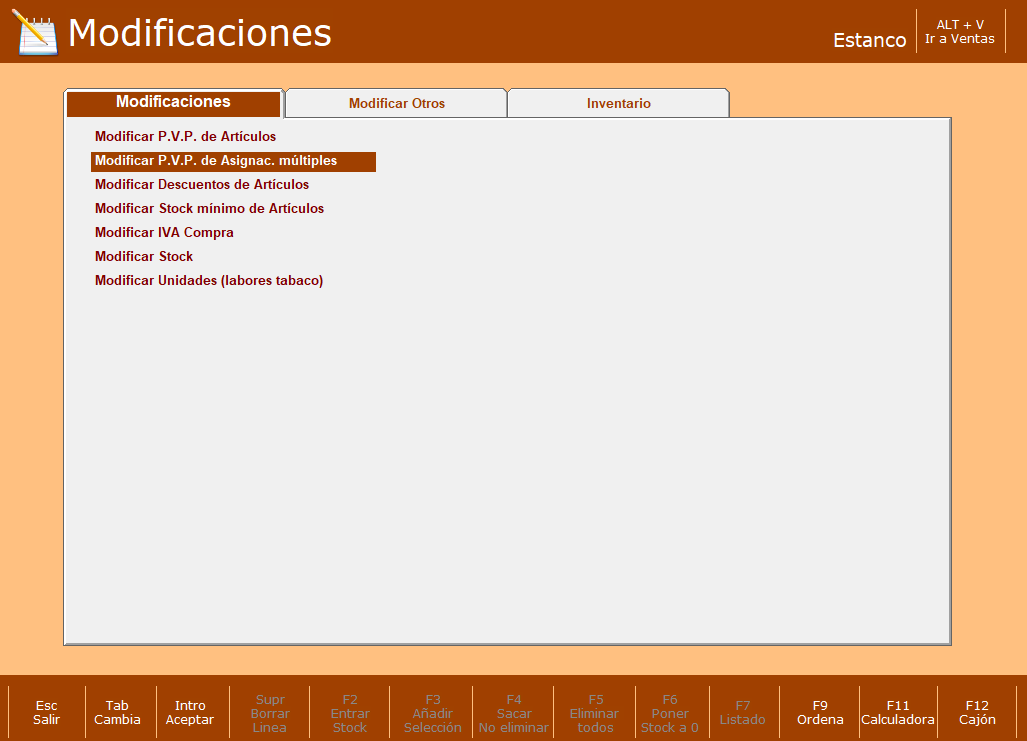
Task: Click the F9 Ordena button
Action: coord(820,713)
